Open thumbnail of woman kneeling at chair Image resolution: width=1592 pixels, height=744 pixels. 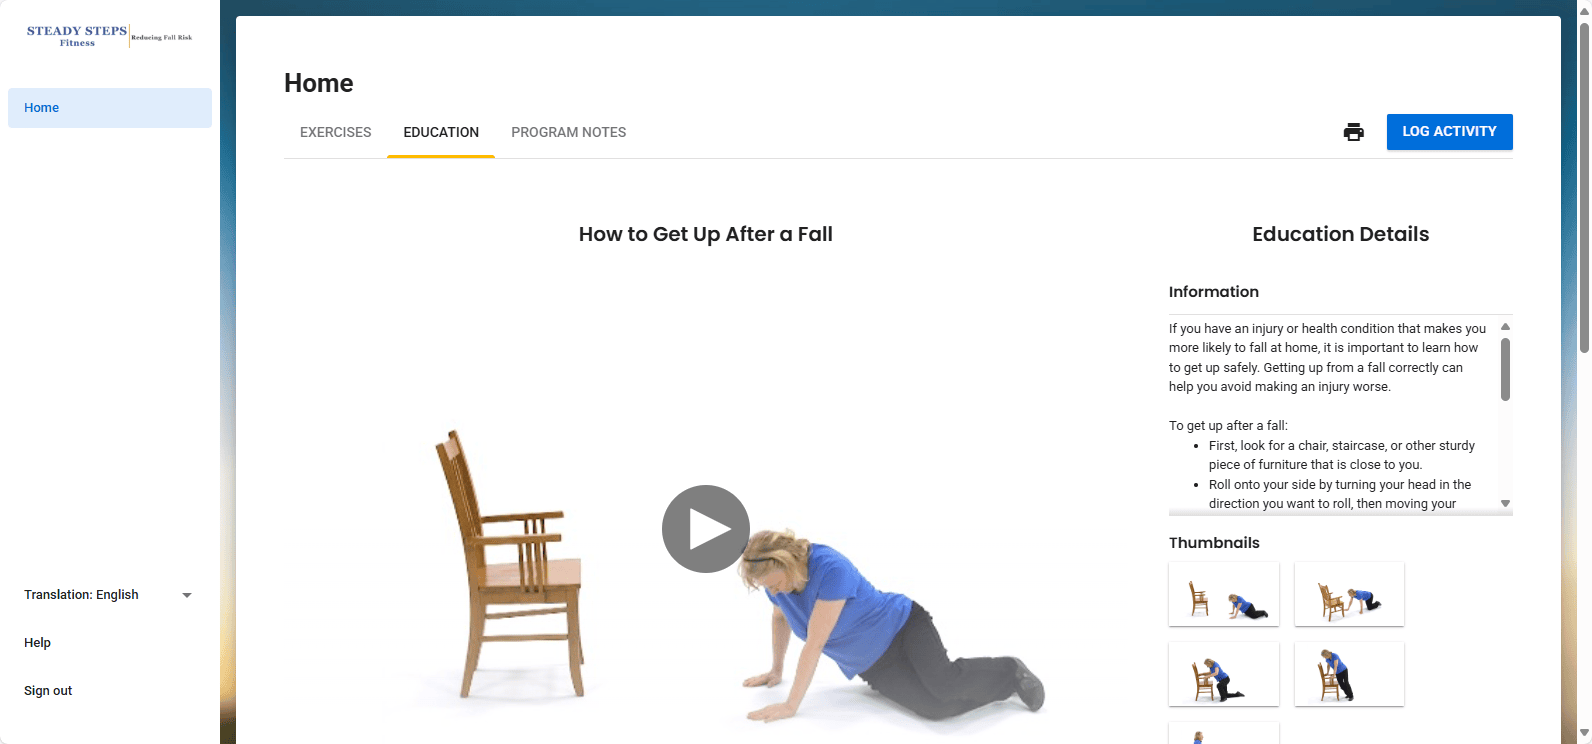coord(1224,674)
